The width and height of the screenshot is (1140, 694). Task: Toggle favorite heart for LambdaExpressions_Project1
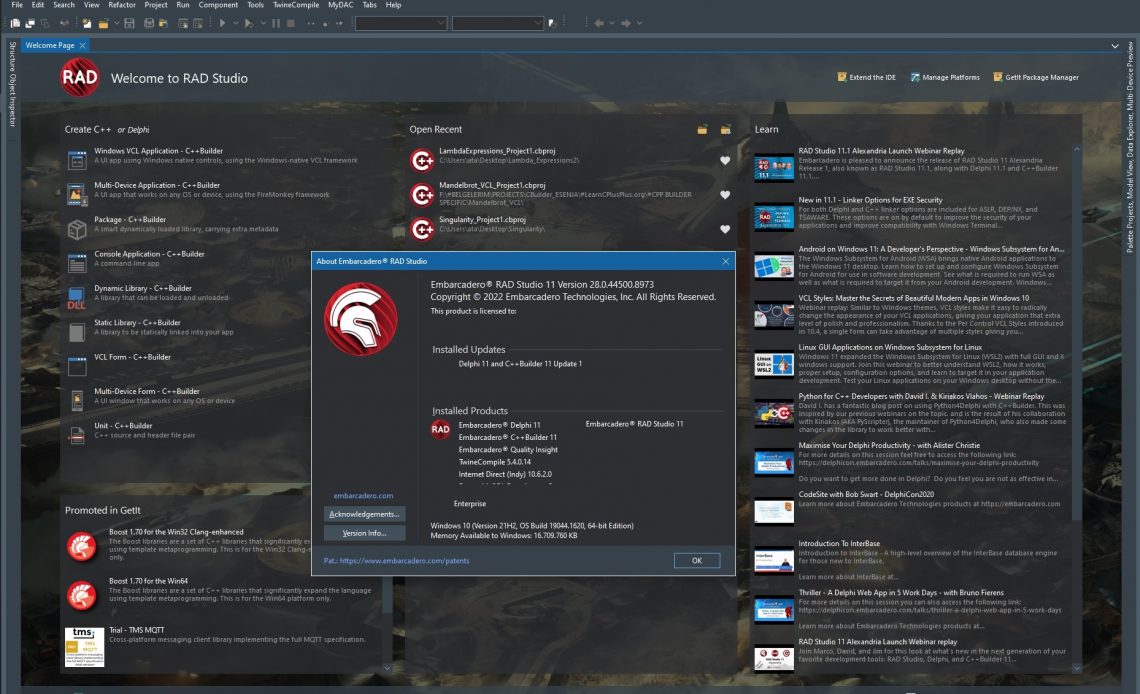coord(725,161)
